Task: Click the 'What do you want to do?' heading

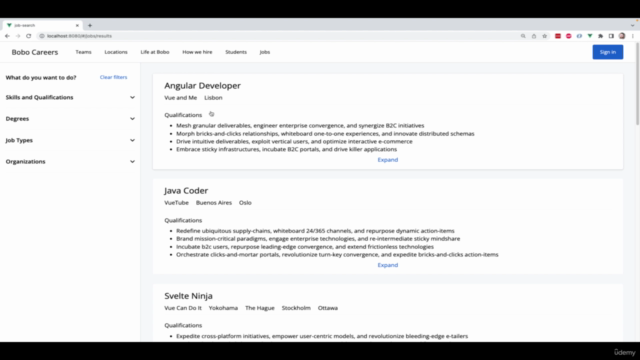Action: 41,78
